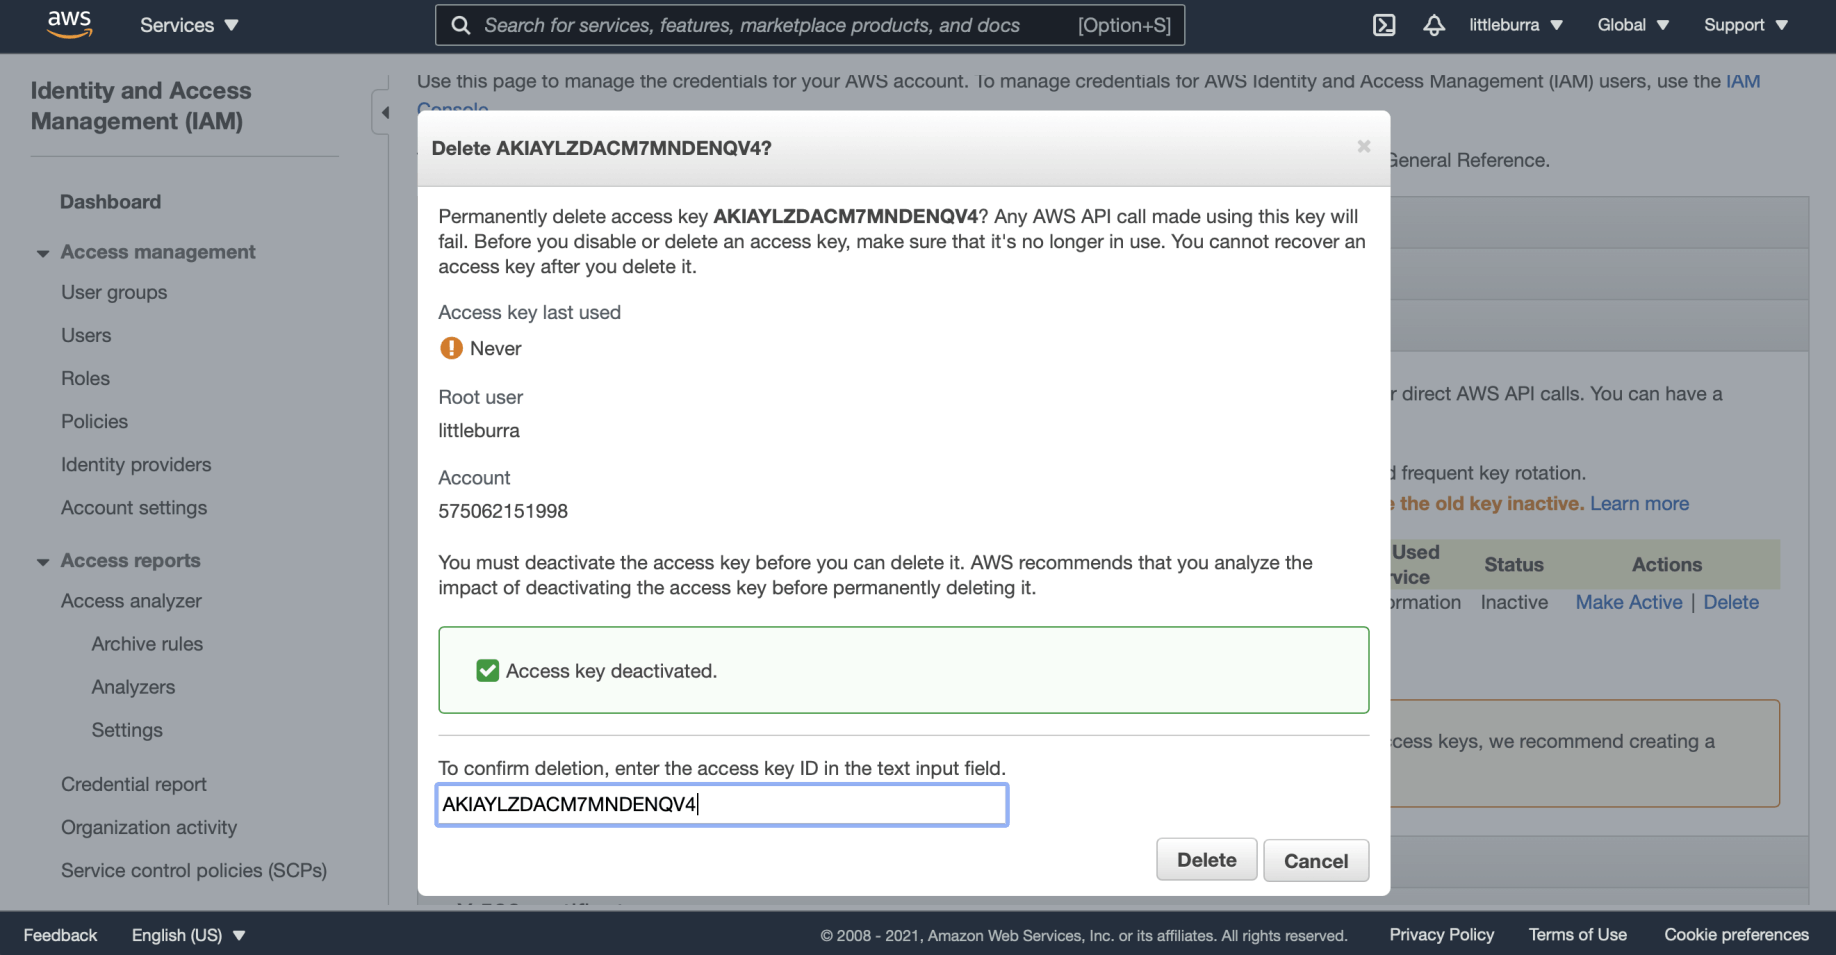Screen dimensions: 1836x955
Task: Open Service control policies (SCPs)
Action: 194,870
